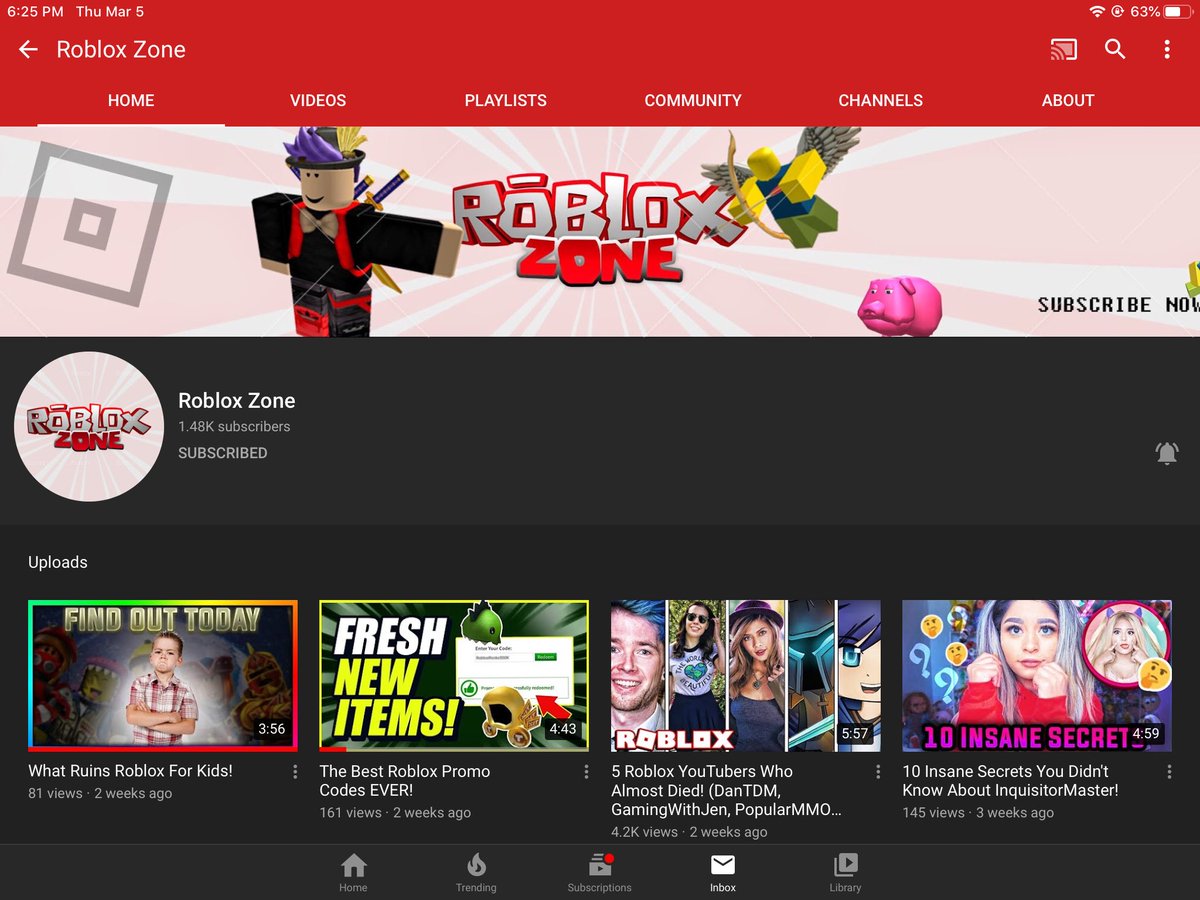Tap the 1.48K subscribers text
The width and height of the screenshot is (1200, 900).
point(234,426)
